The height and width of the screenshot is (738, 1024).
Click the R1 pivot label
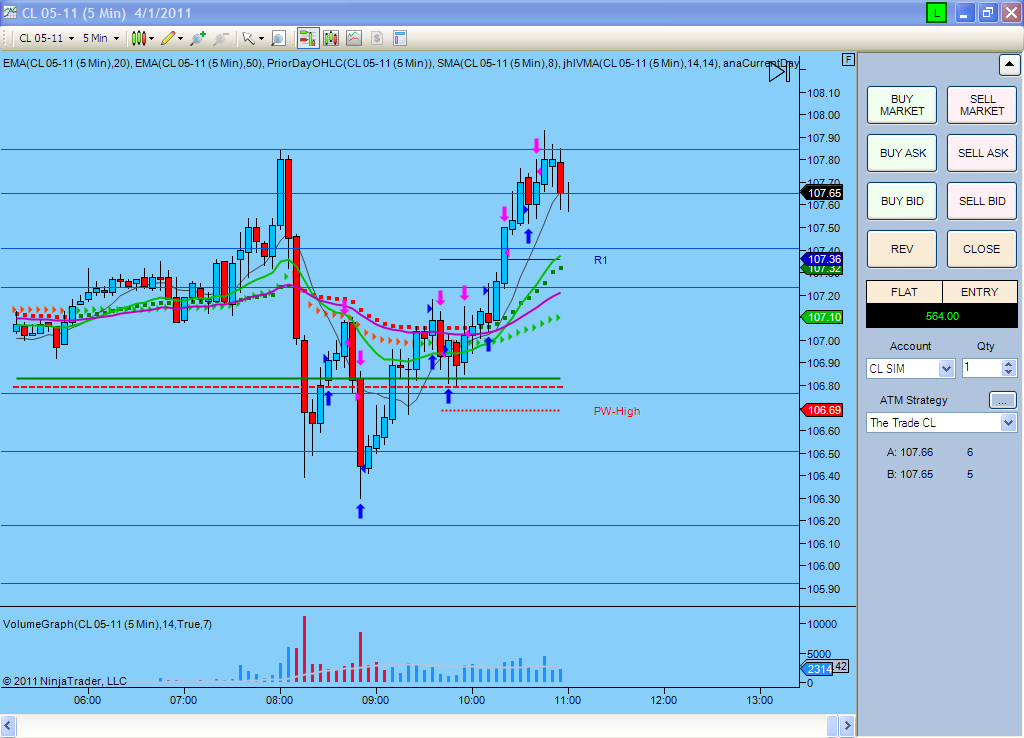pyautogui.click(x=600, y=261)
